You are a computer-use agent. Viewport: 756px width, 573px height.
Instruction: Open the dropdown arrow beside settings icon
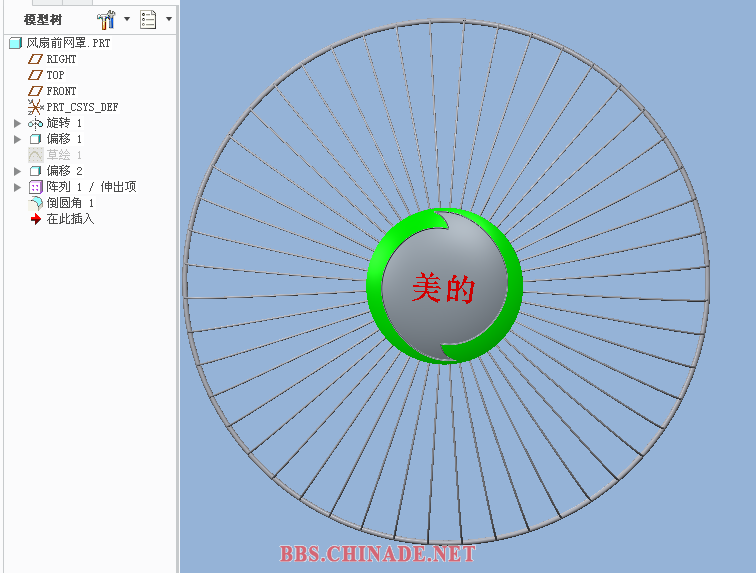point(127,19)
